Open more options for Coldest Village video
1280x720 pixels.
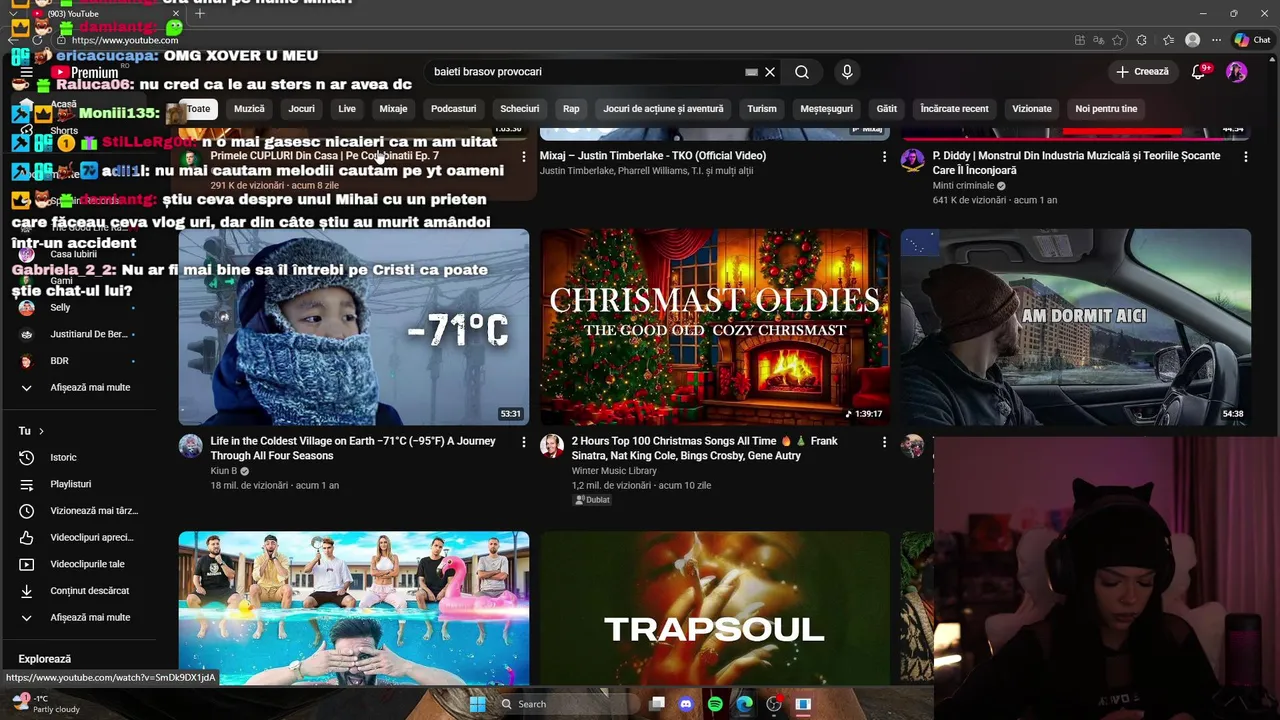pyautogui.click(x=523, y=442)
